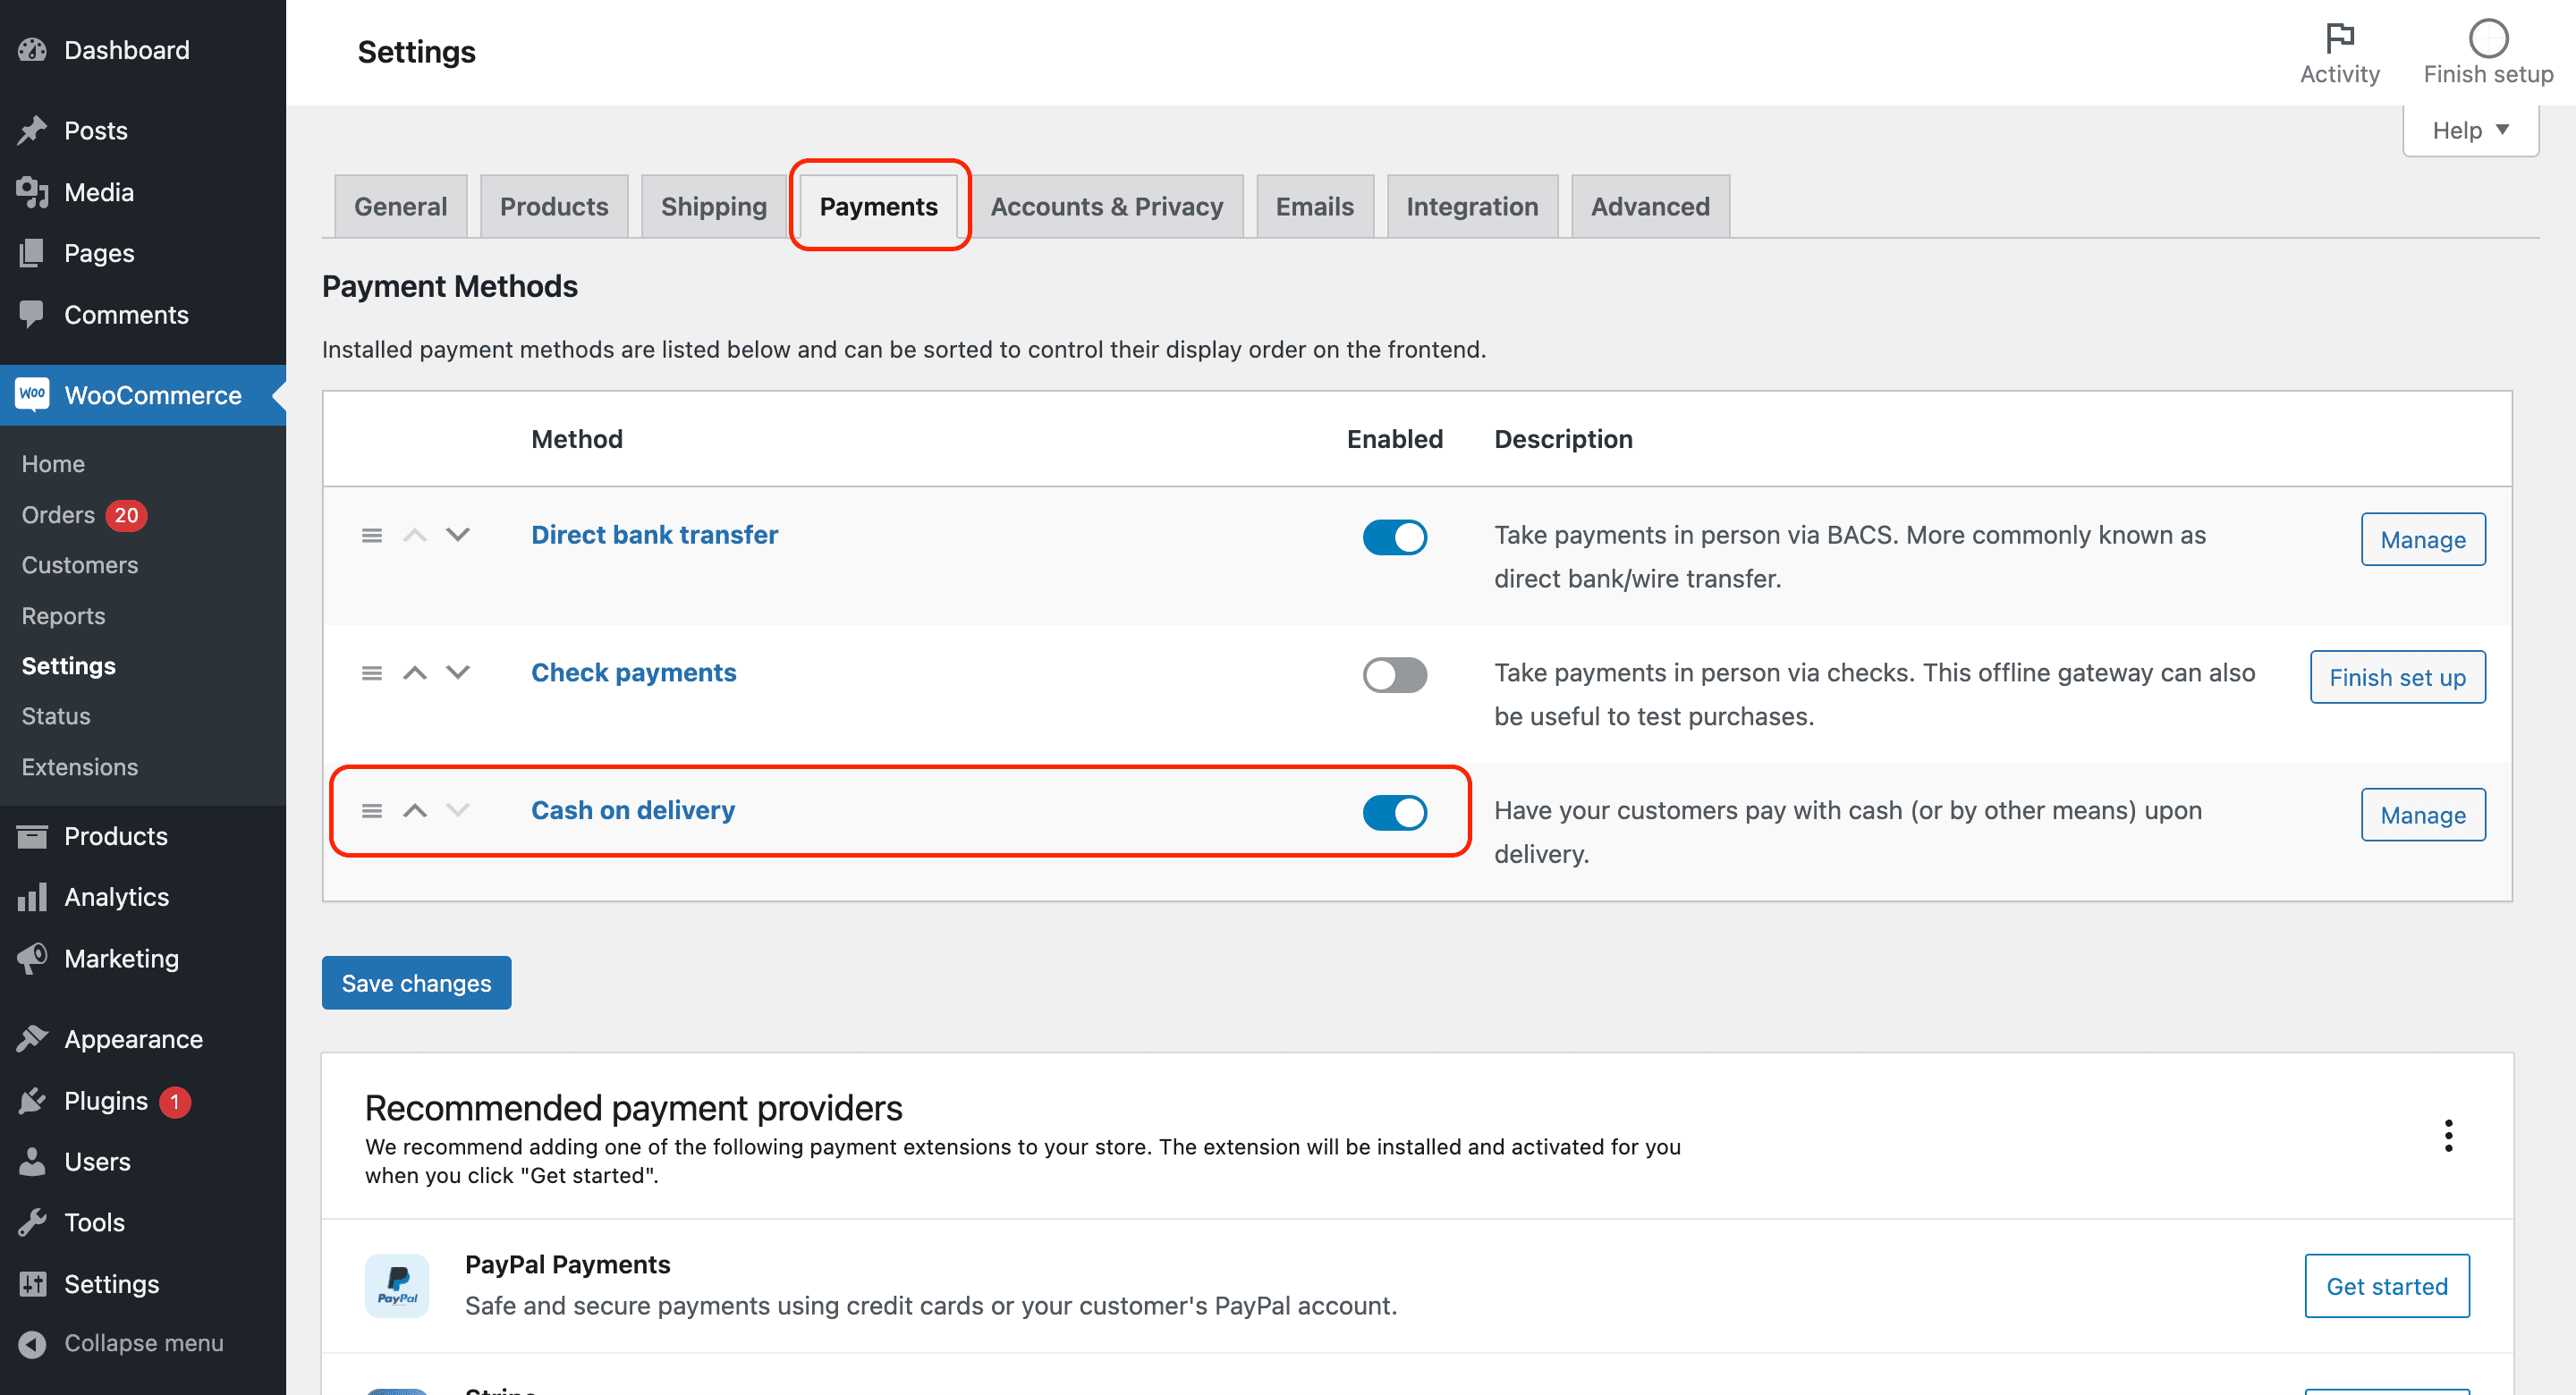Click the Marketing megaphone icon
This screenshot has height=1395, width=2576.
(32, 958)
